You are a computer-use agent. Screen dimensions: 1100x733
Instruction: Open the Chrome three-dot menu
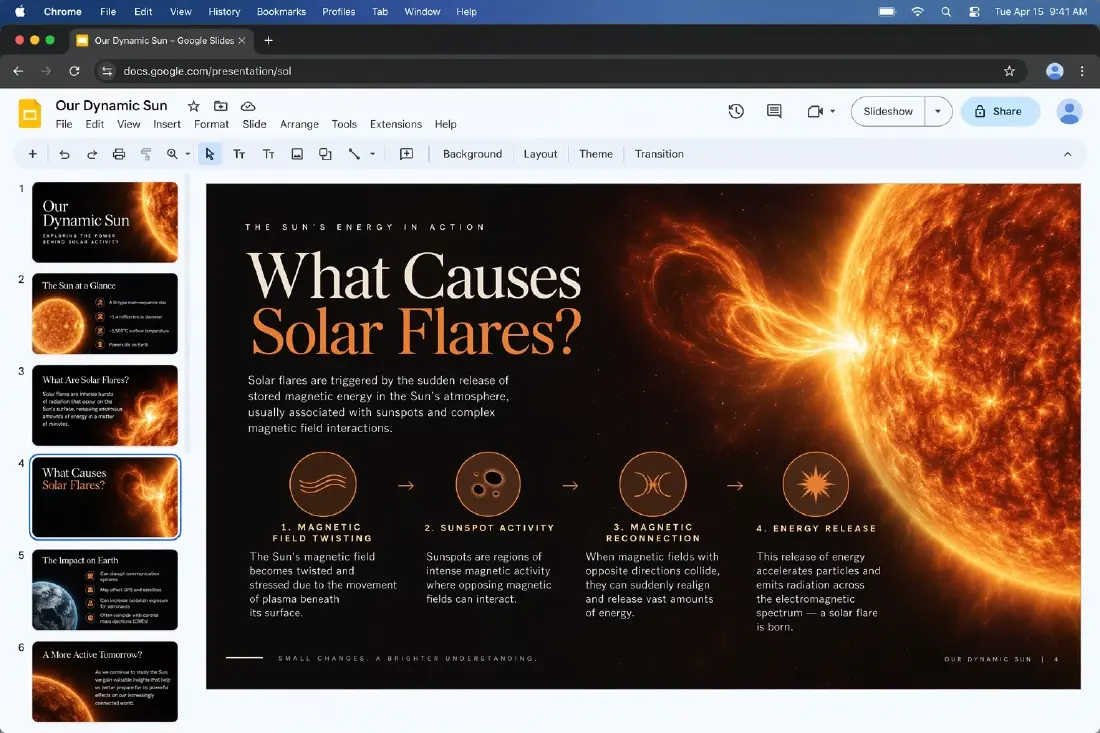pyautogui.click(x=1082, y=71)
